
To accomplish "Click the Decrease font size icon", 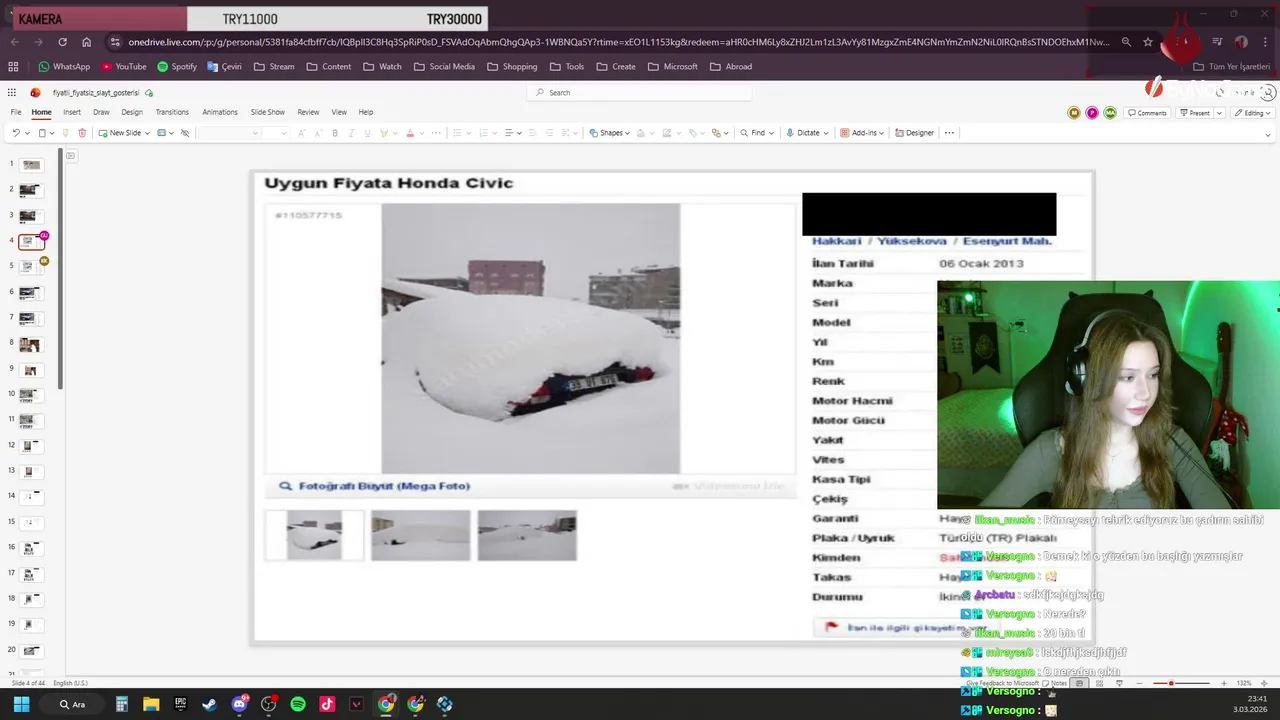I will [318, 132].
